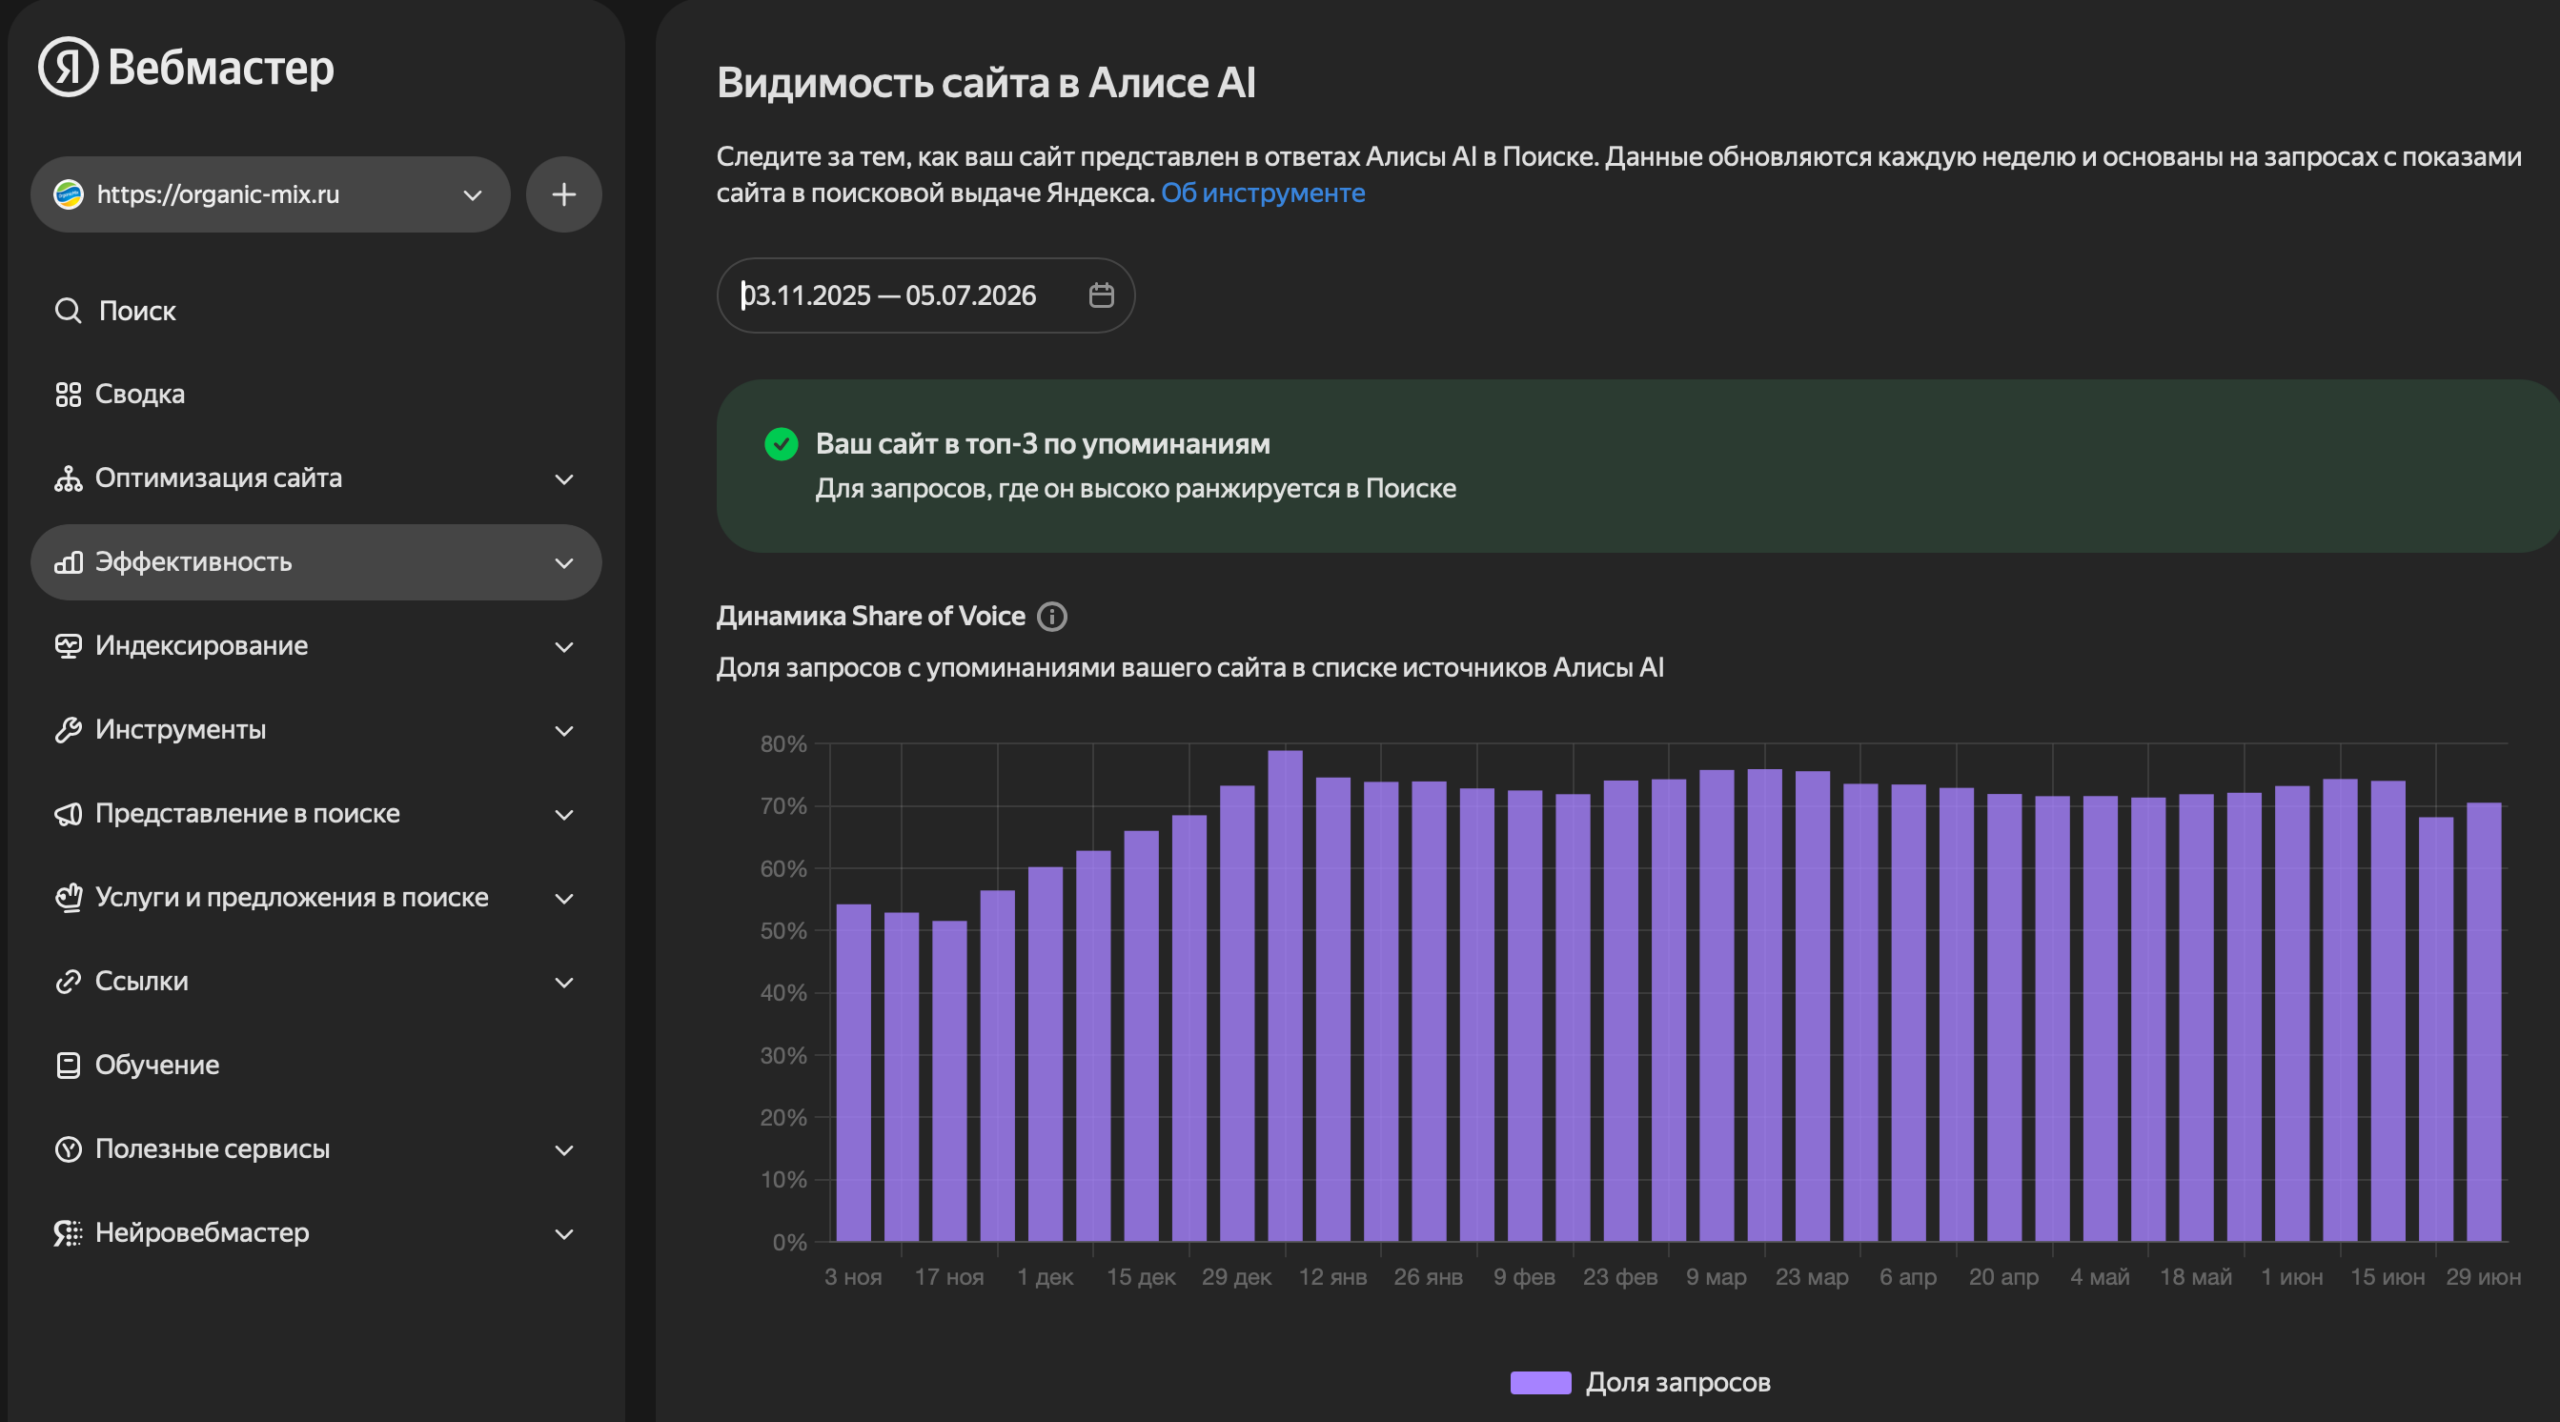
Task: Click the Сводка grid icon
Action: tap(68, 395)
